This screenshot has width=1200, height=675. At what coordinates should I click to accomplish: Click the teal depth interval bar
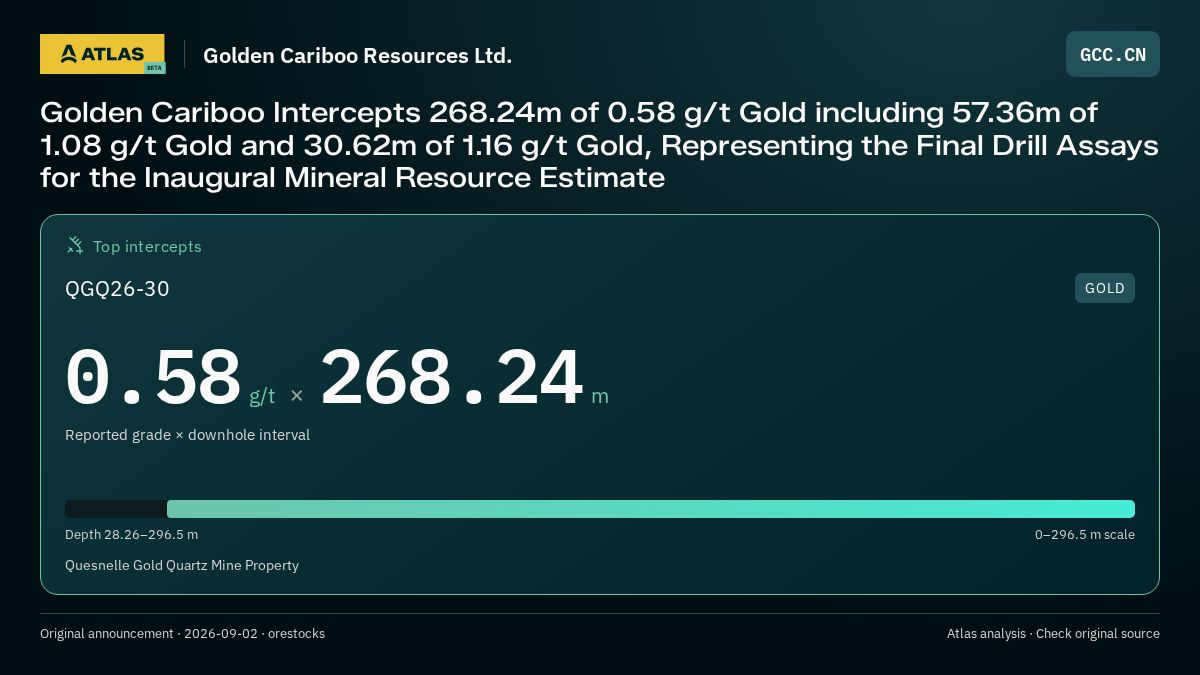pyautogui.click(x=651, y=509)
